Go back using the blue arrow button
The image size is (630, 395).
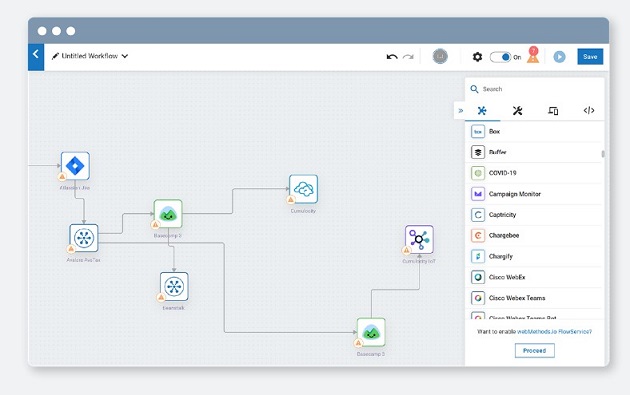[36, 57]
